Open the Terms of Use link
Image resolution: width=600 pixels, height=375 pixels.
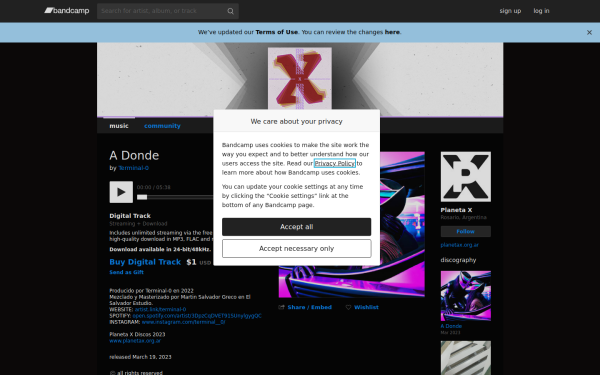coord(277,32)
